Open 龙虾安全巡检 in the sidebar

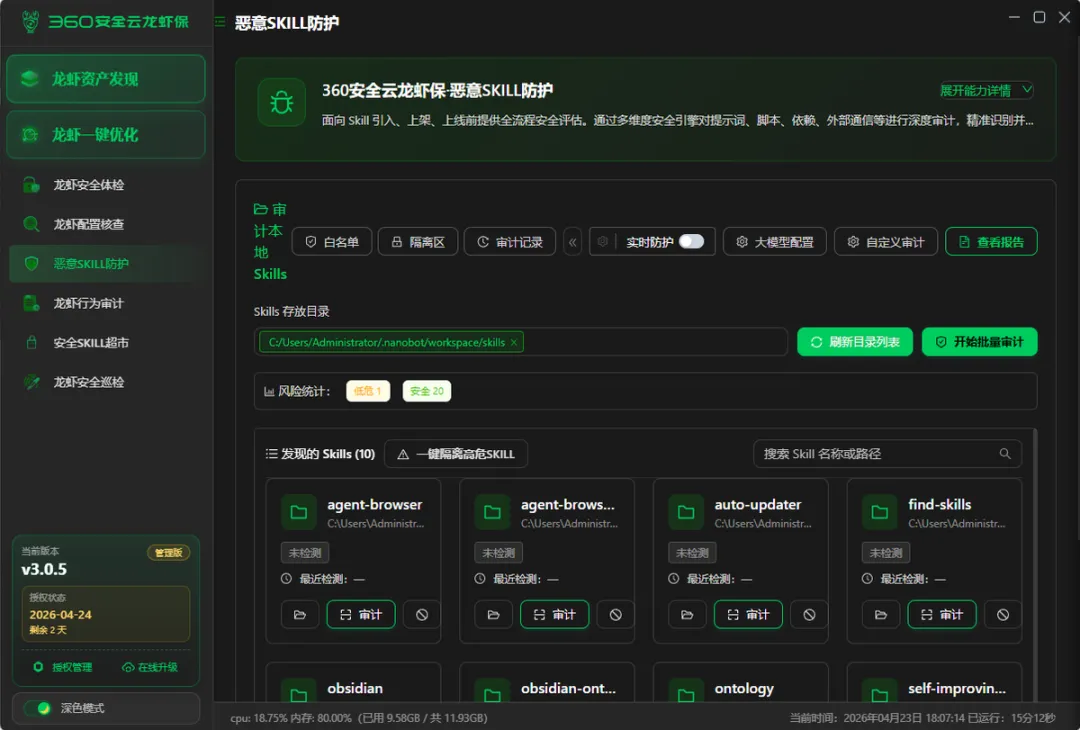[x=106, y=382]
